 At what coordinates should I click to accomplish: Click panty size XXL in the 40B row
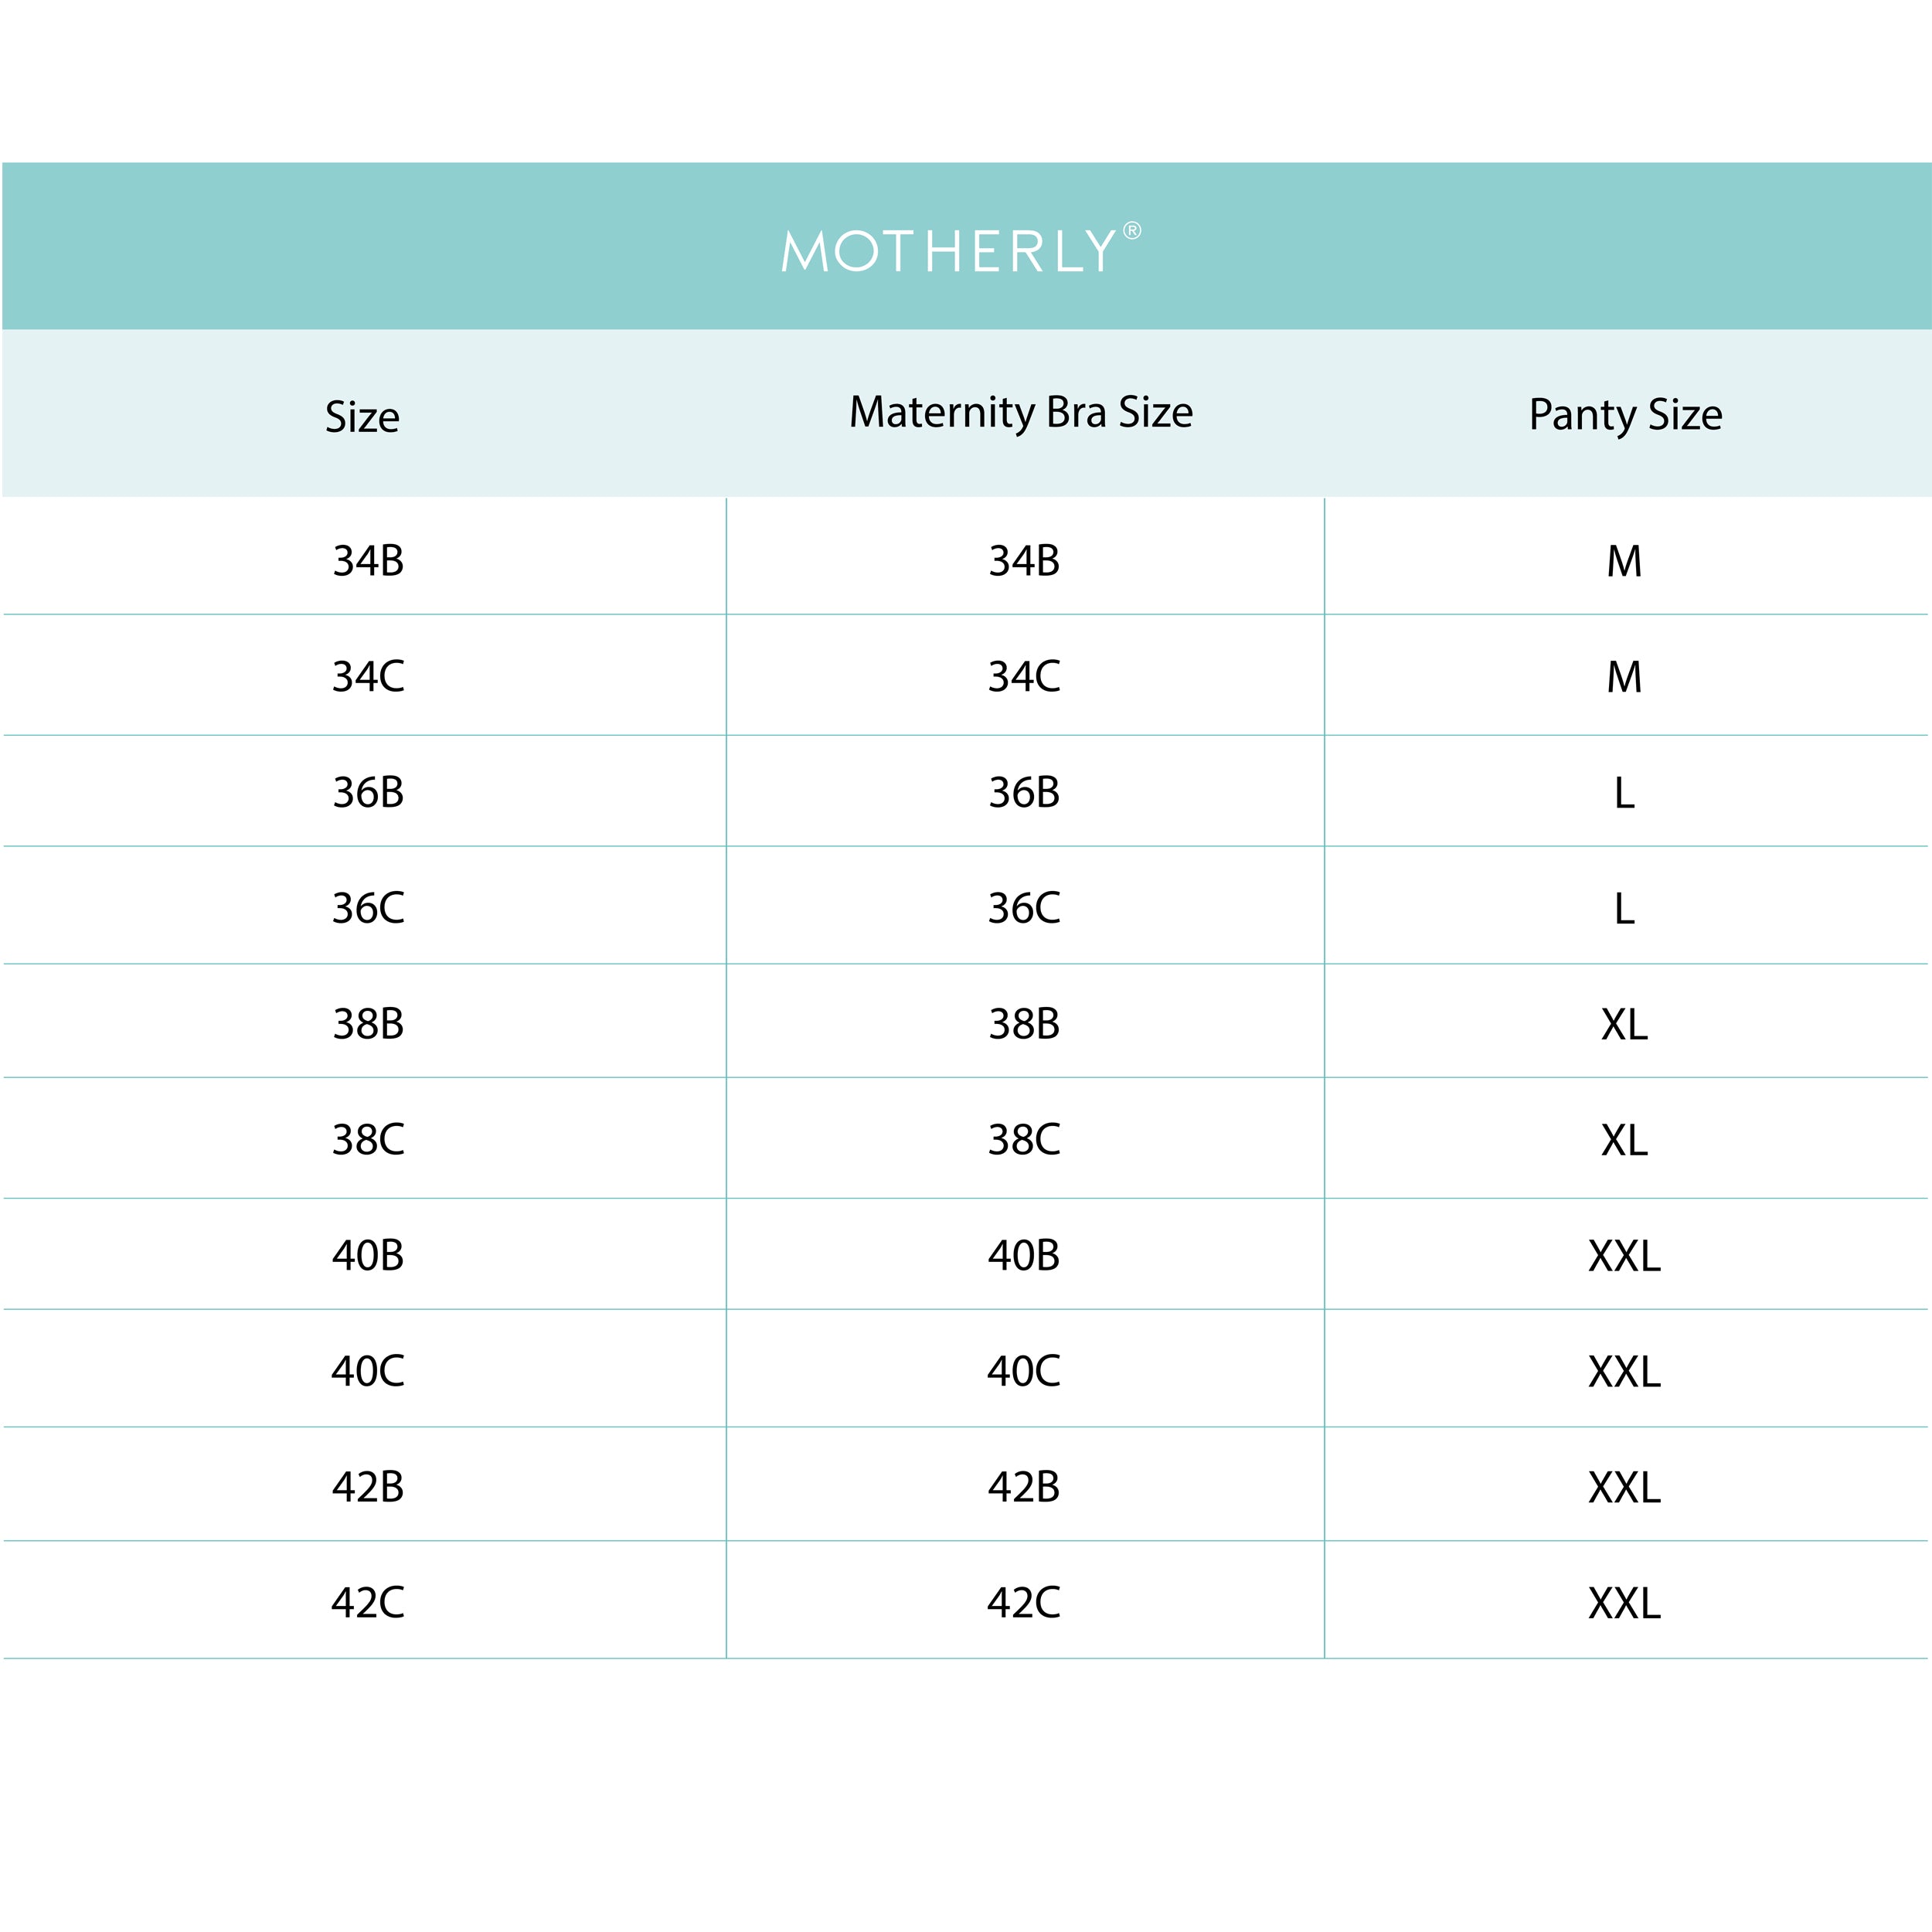point(1624,1256)
